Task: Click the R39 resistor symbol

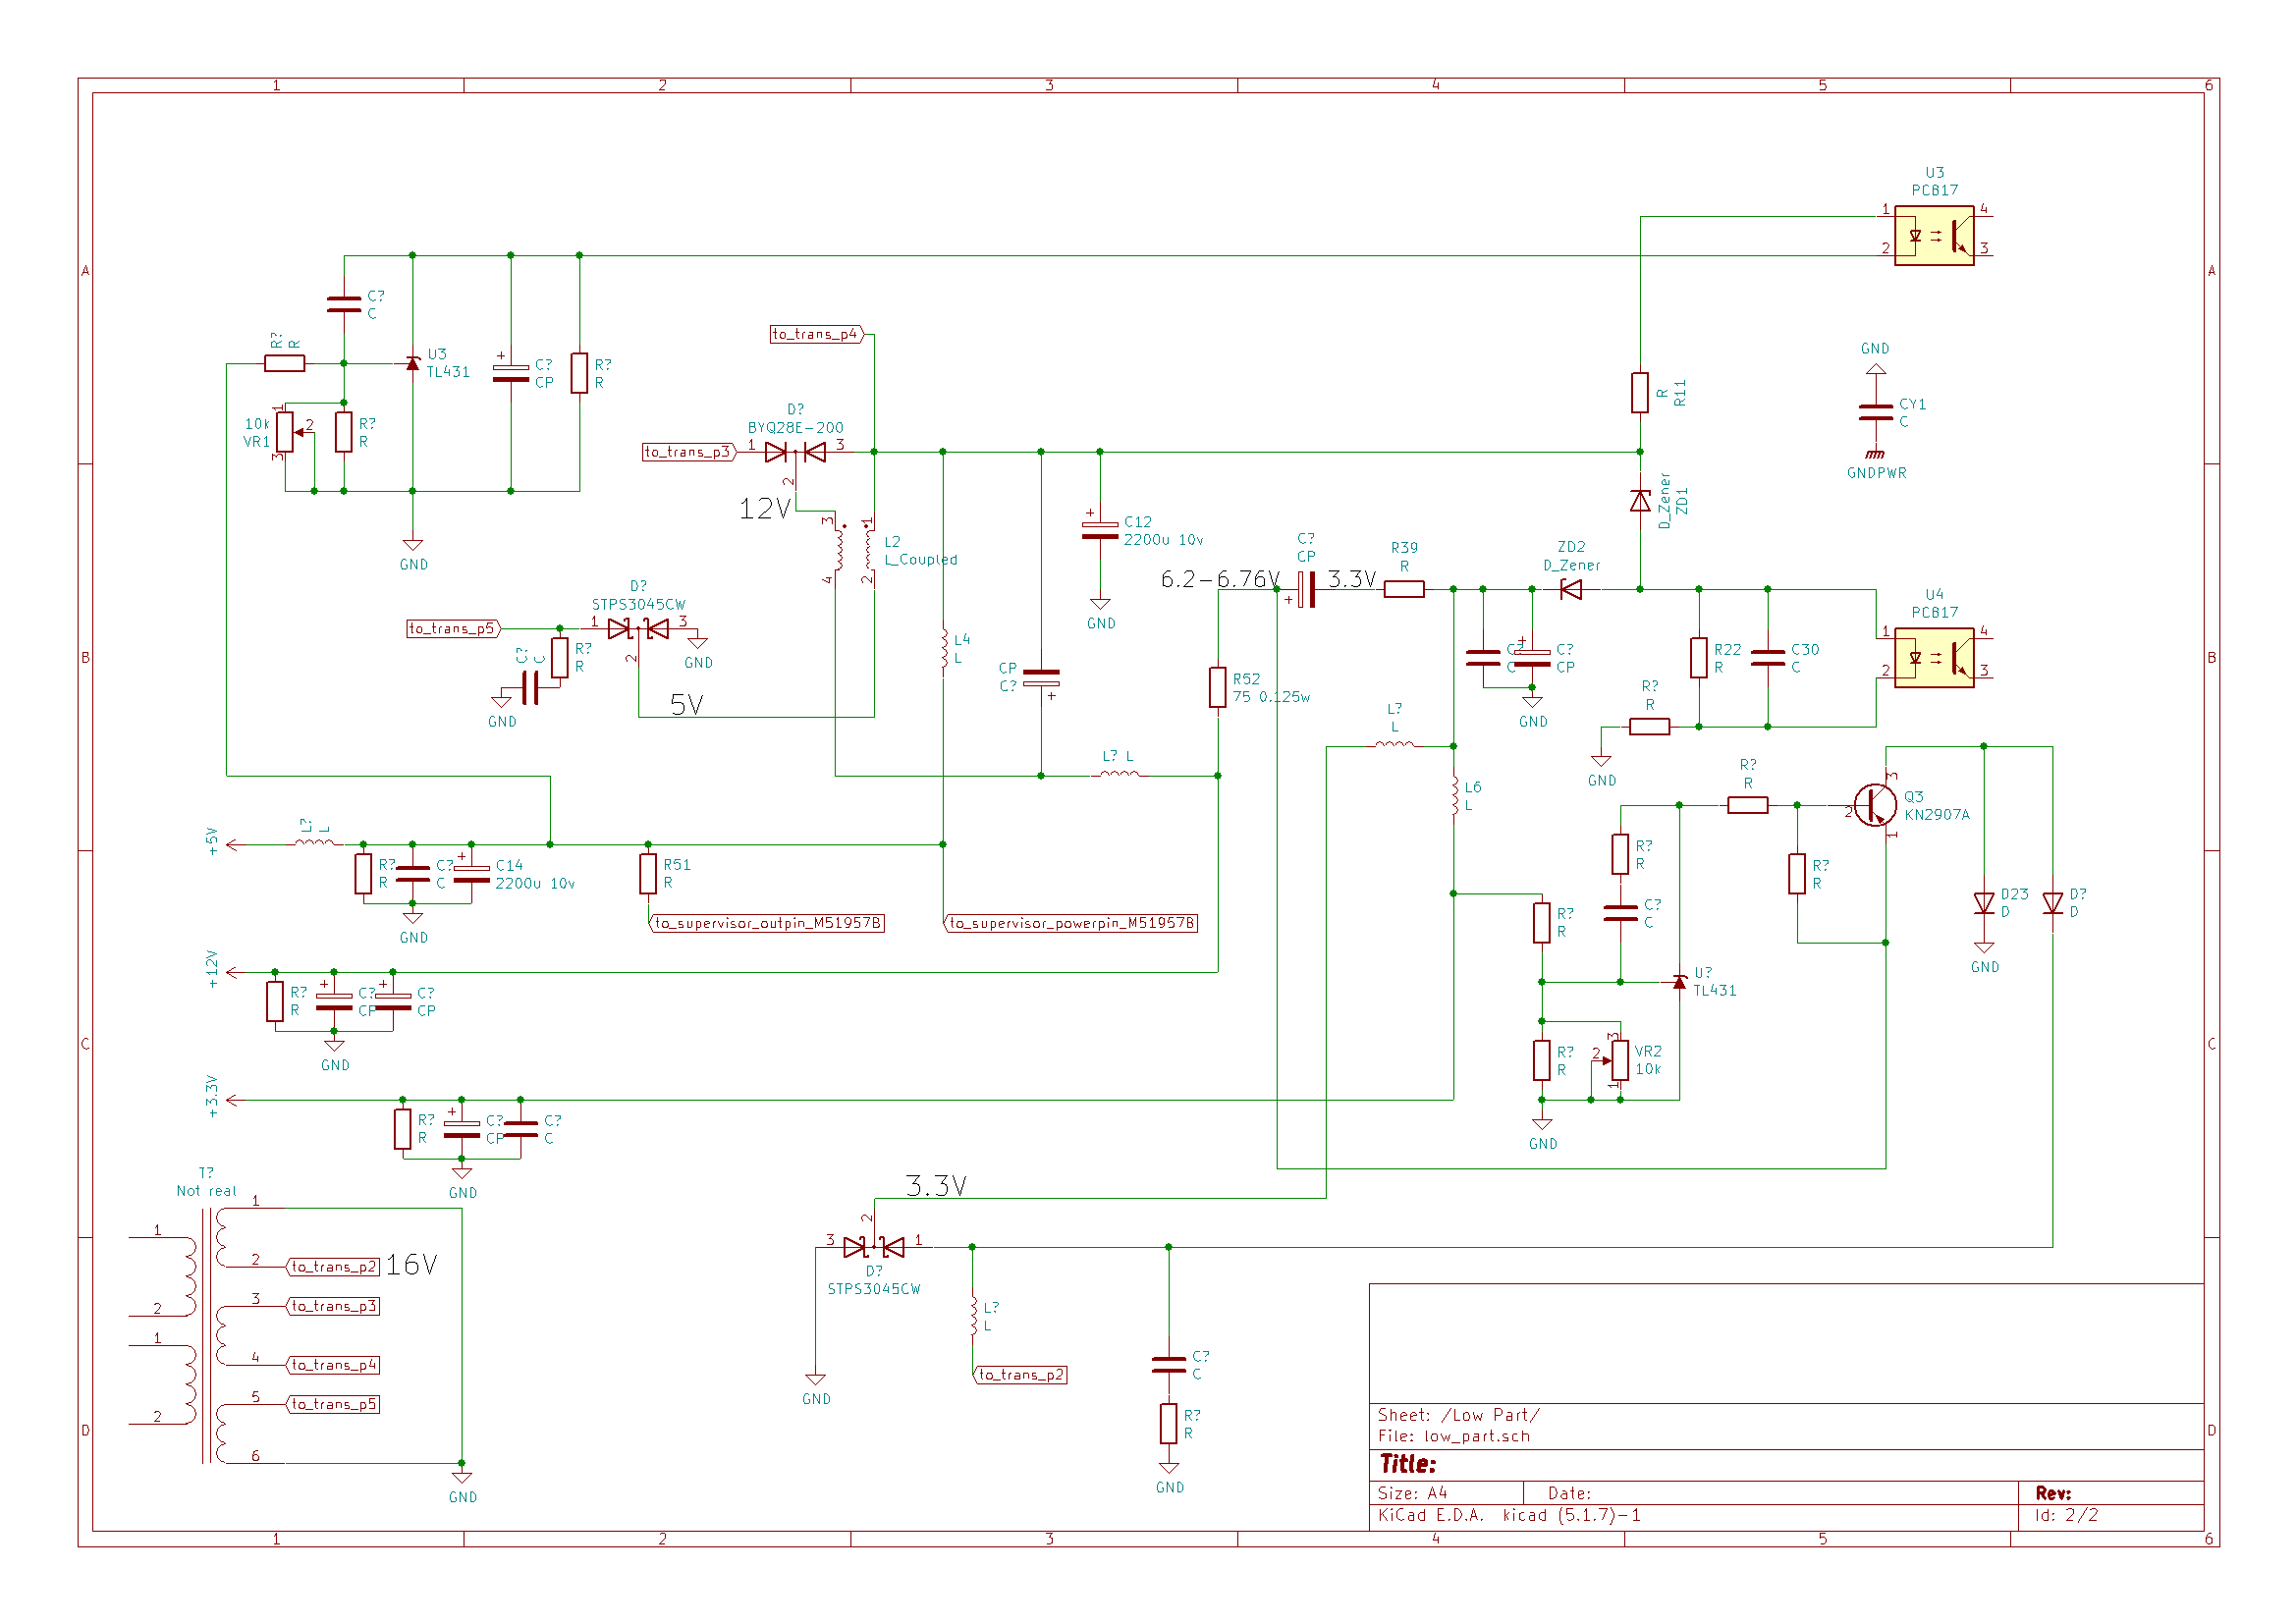Action: click(1406, 591)
